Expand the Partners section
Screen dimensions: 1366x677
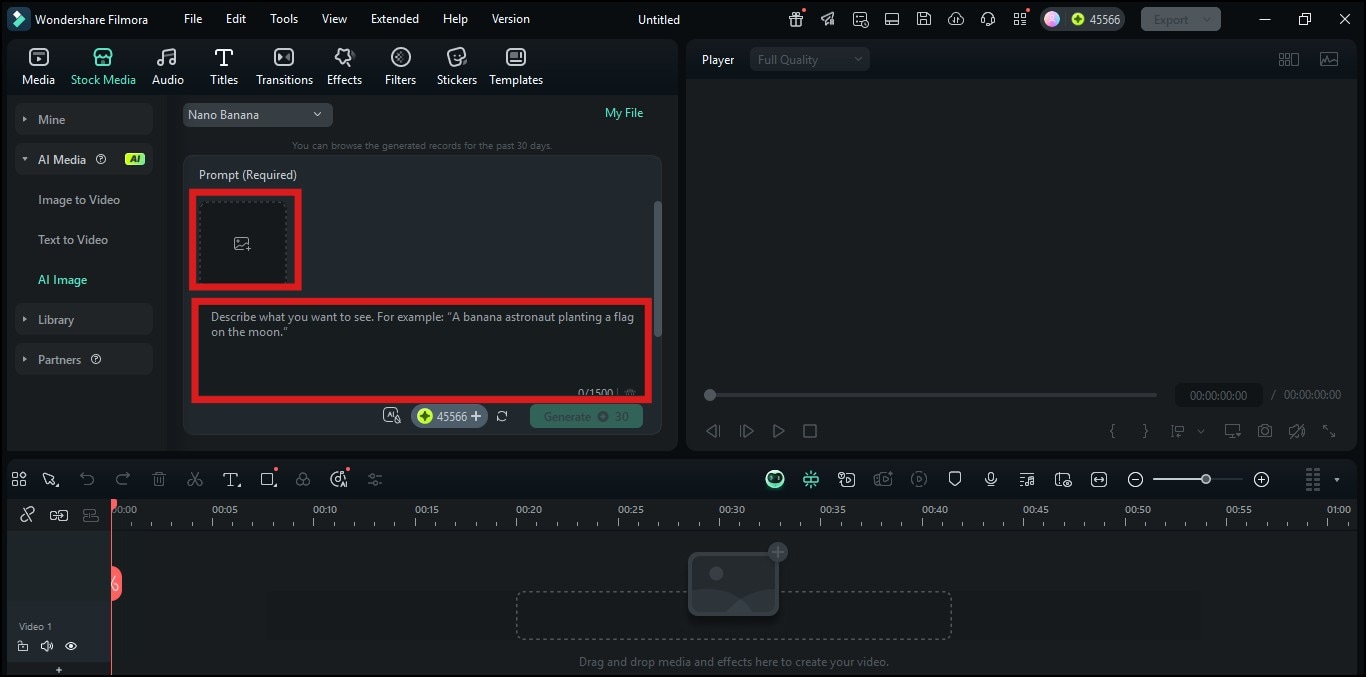point(83,359)
